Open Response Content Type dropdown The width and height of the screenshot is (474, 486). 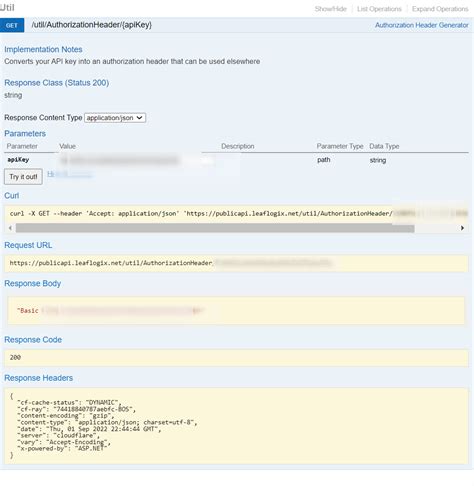[115, 118]
